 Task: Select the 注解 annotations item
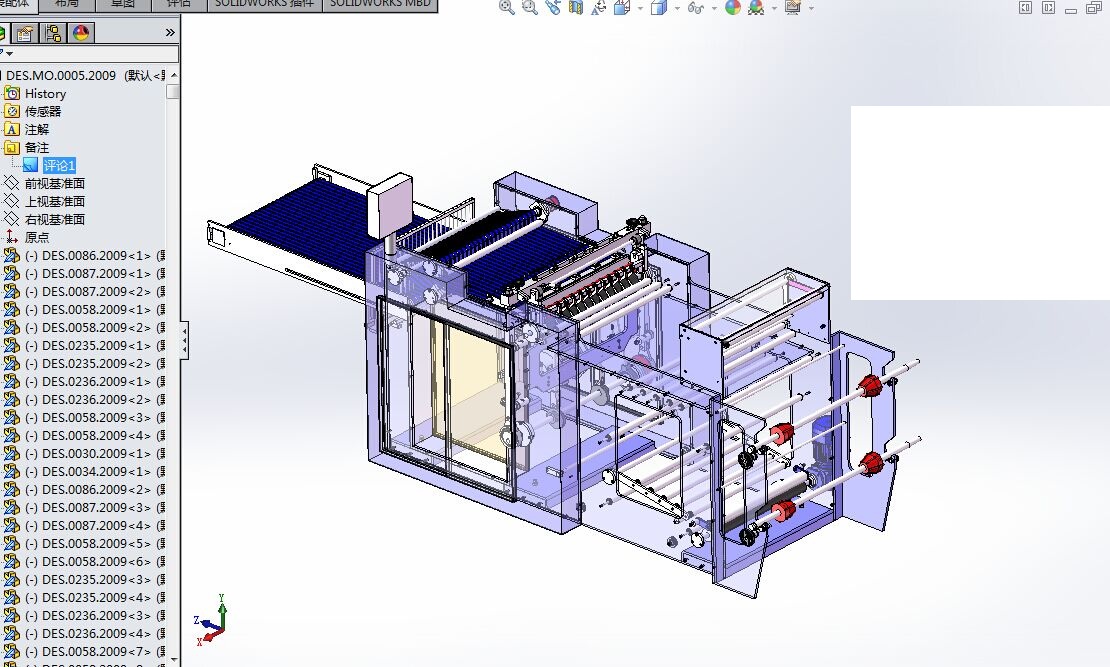pos(37,130)
